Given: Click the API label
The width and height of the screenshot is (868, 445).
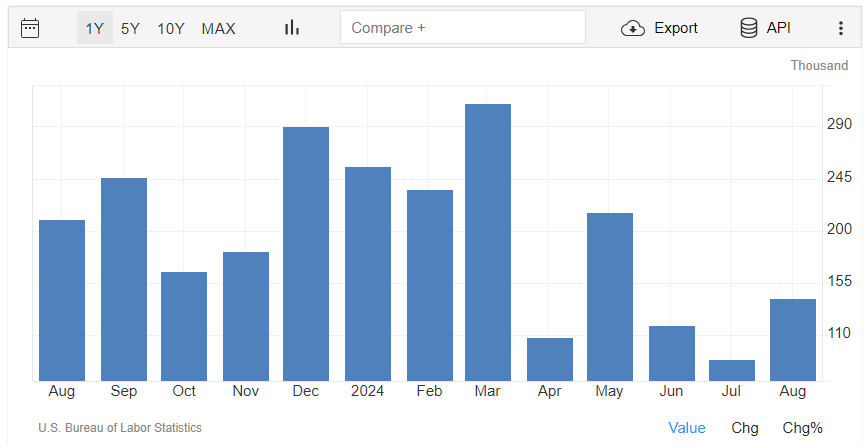Looking at the screenshot, I should (778, 28).
